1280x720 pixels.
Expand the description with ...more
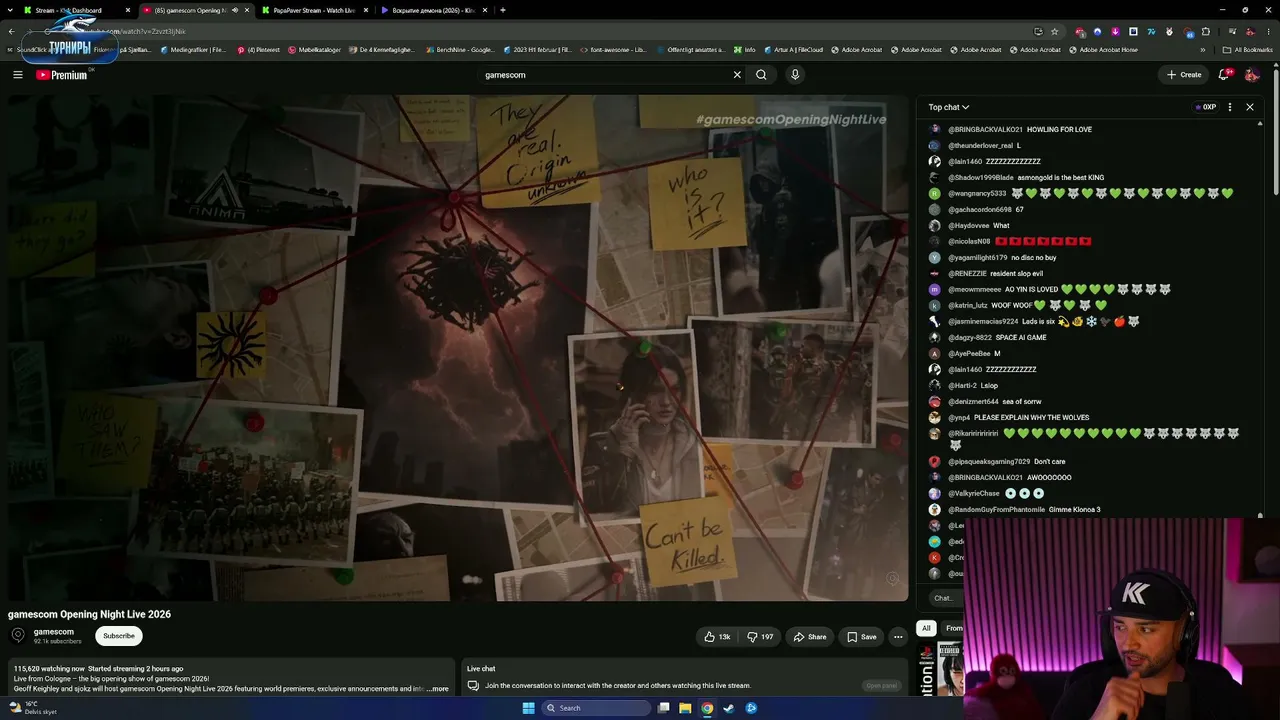click(x=438, y=689)
